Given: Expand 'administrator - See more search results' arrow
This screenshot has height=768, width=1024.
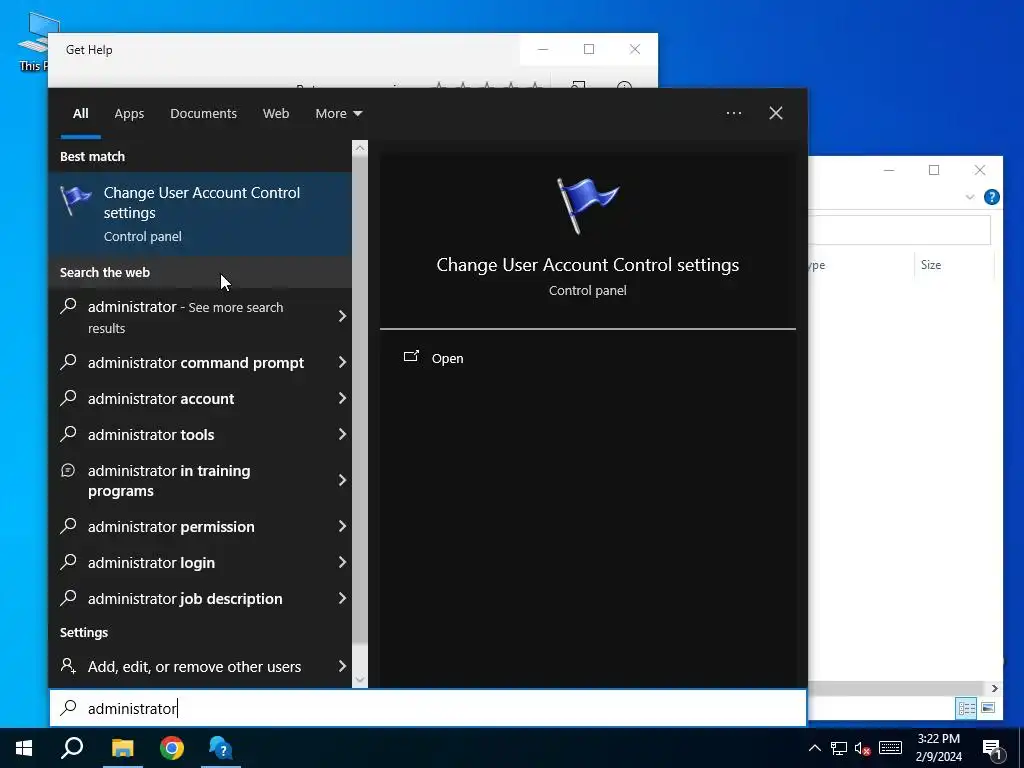Looking at the screenshot, I should [x=342, y=317].
